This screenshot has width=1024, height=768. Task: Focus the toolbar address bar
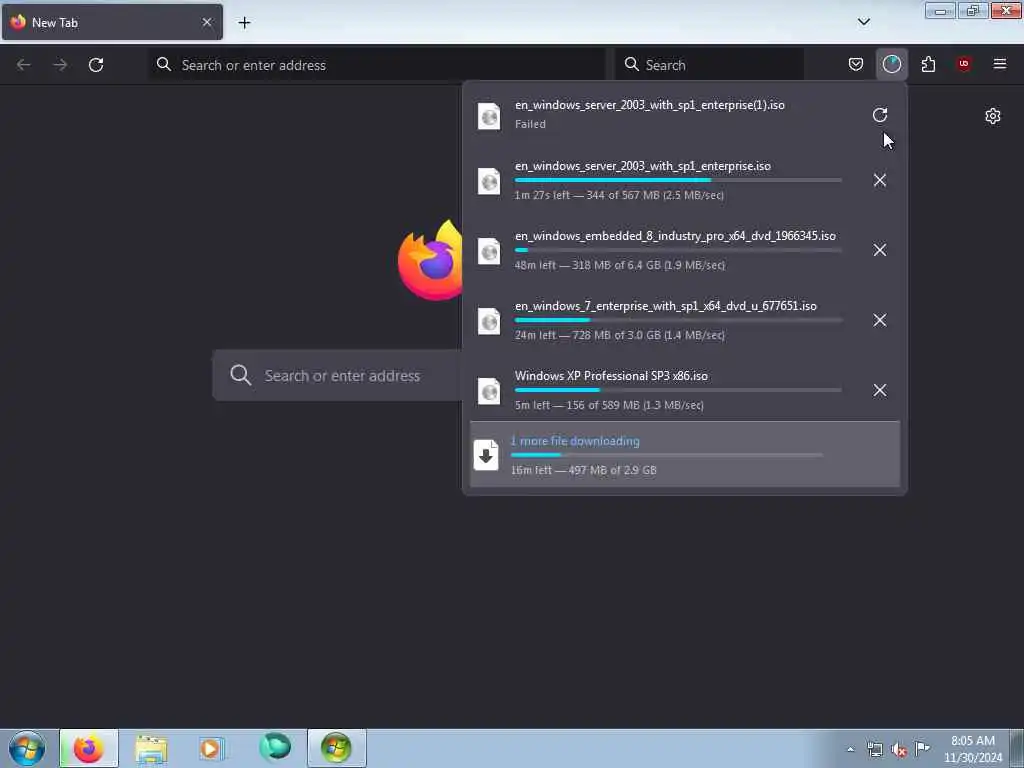(x=377, y=65)
